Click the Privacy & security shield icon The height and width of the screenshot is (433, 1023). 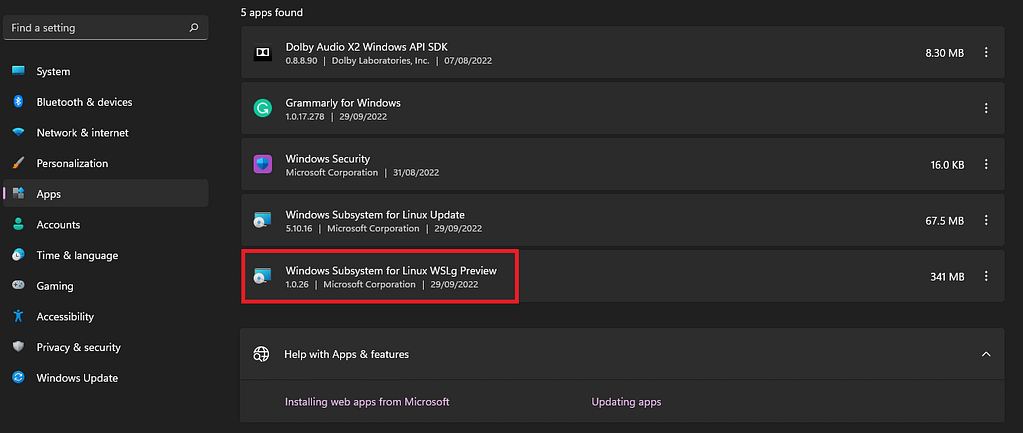pyautogui.click(x=18, y=347)
